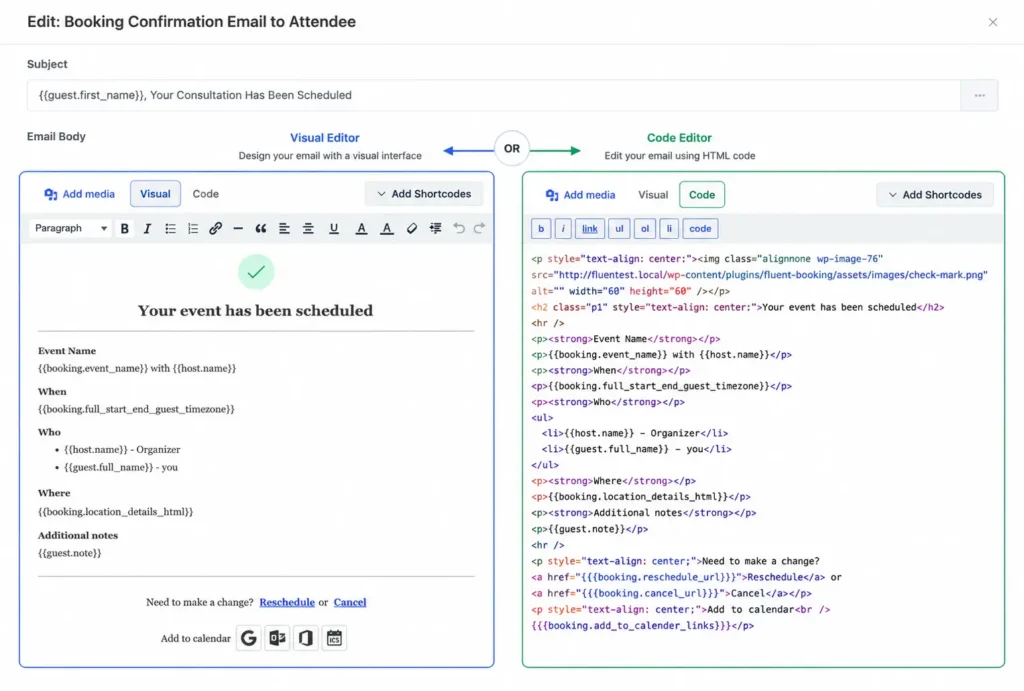Click Add media in the visual editor
This screenshot has height=691, width=1024.
click(80, 194)
